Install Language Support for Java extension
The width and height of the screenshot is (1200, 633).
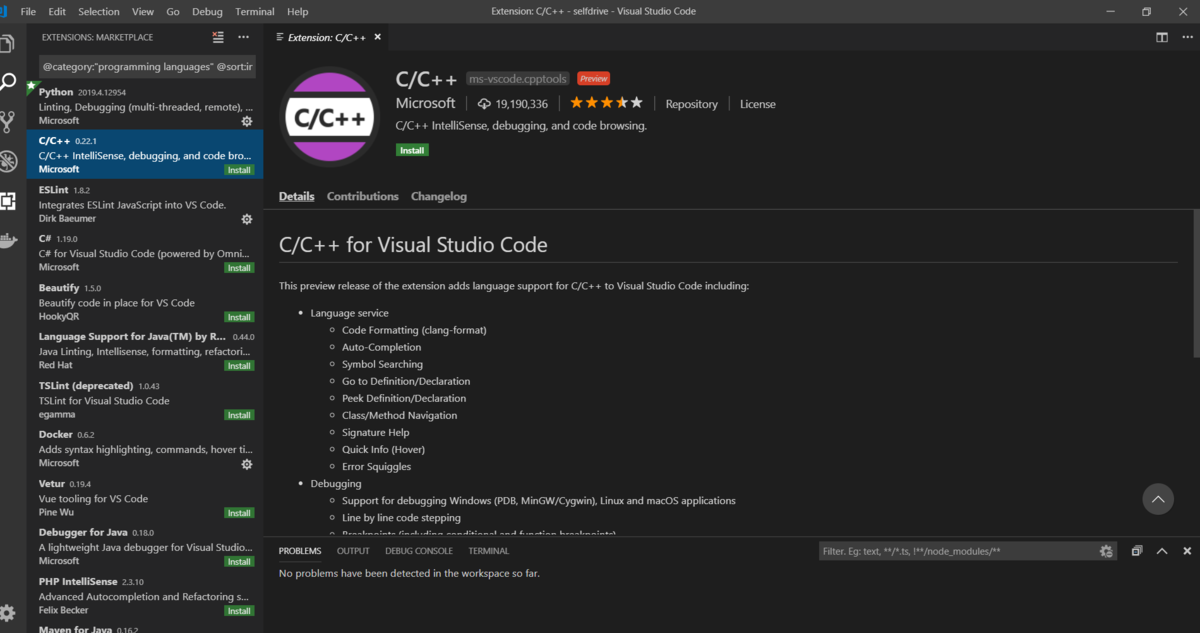(239, 366)
